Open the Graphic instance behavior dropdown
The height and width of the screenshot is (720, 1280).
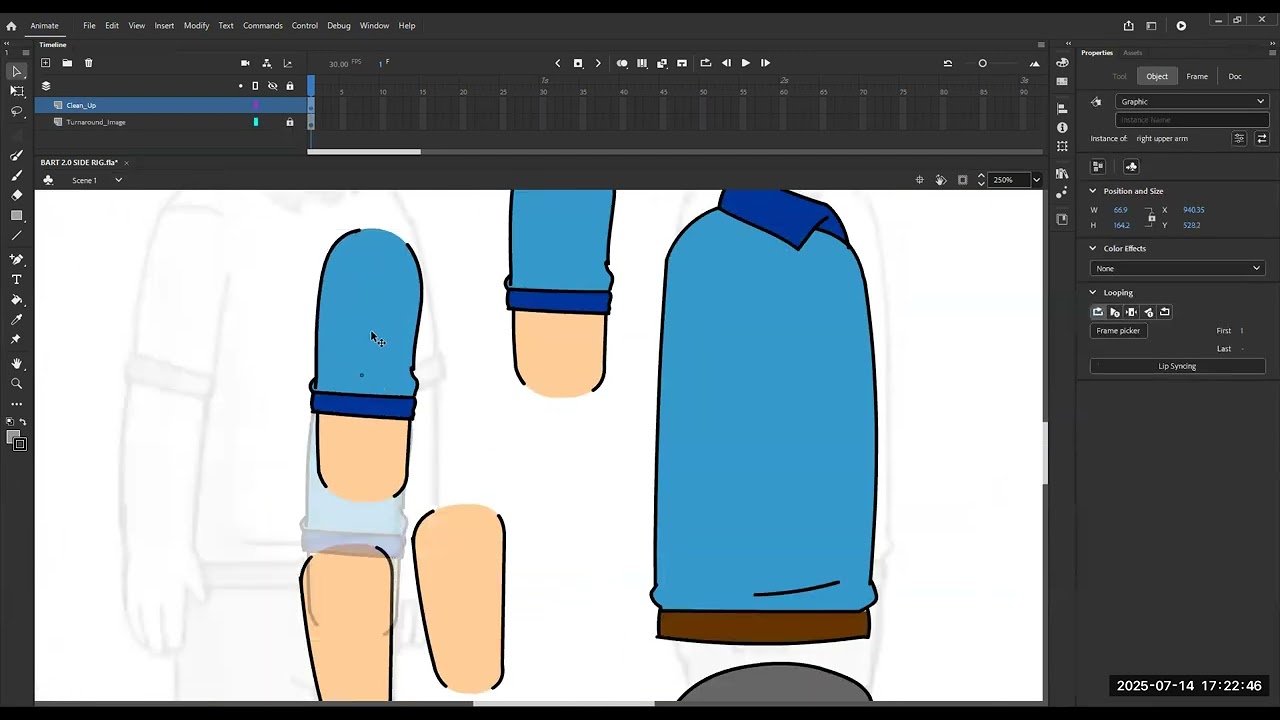[1192, 101]
